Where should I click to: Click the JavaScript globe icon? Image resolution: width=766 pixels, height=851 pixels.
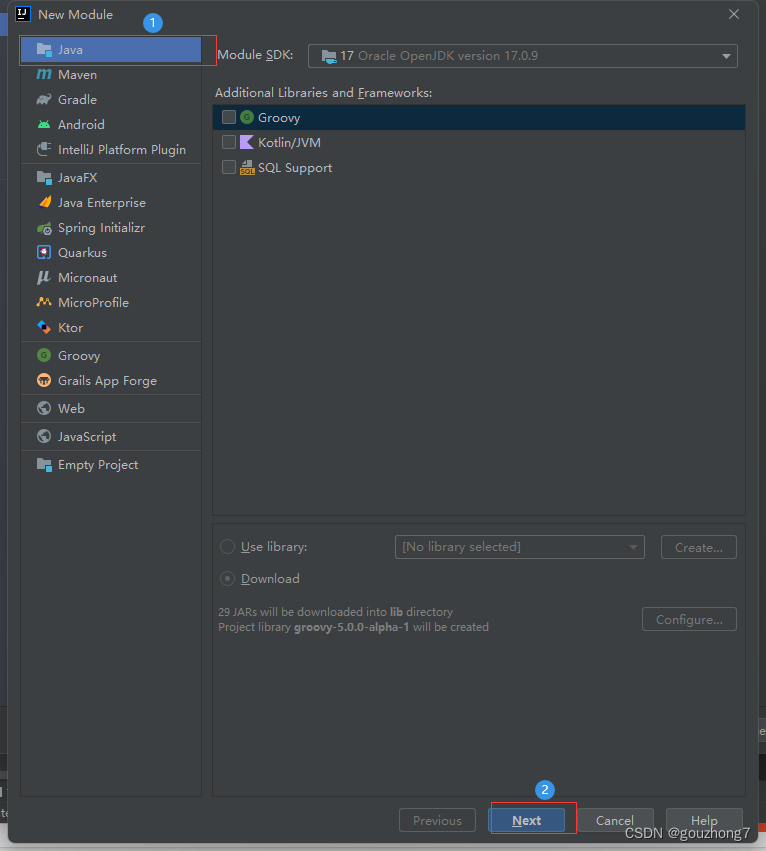(x=44, y=436)
